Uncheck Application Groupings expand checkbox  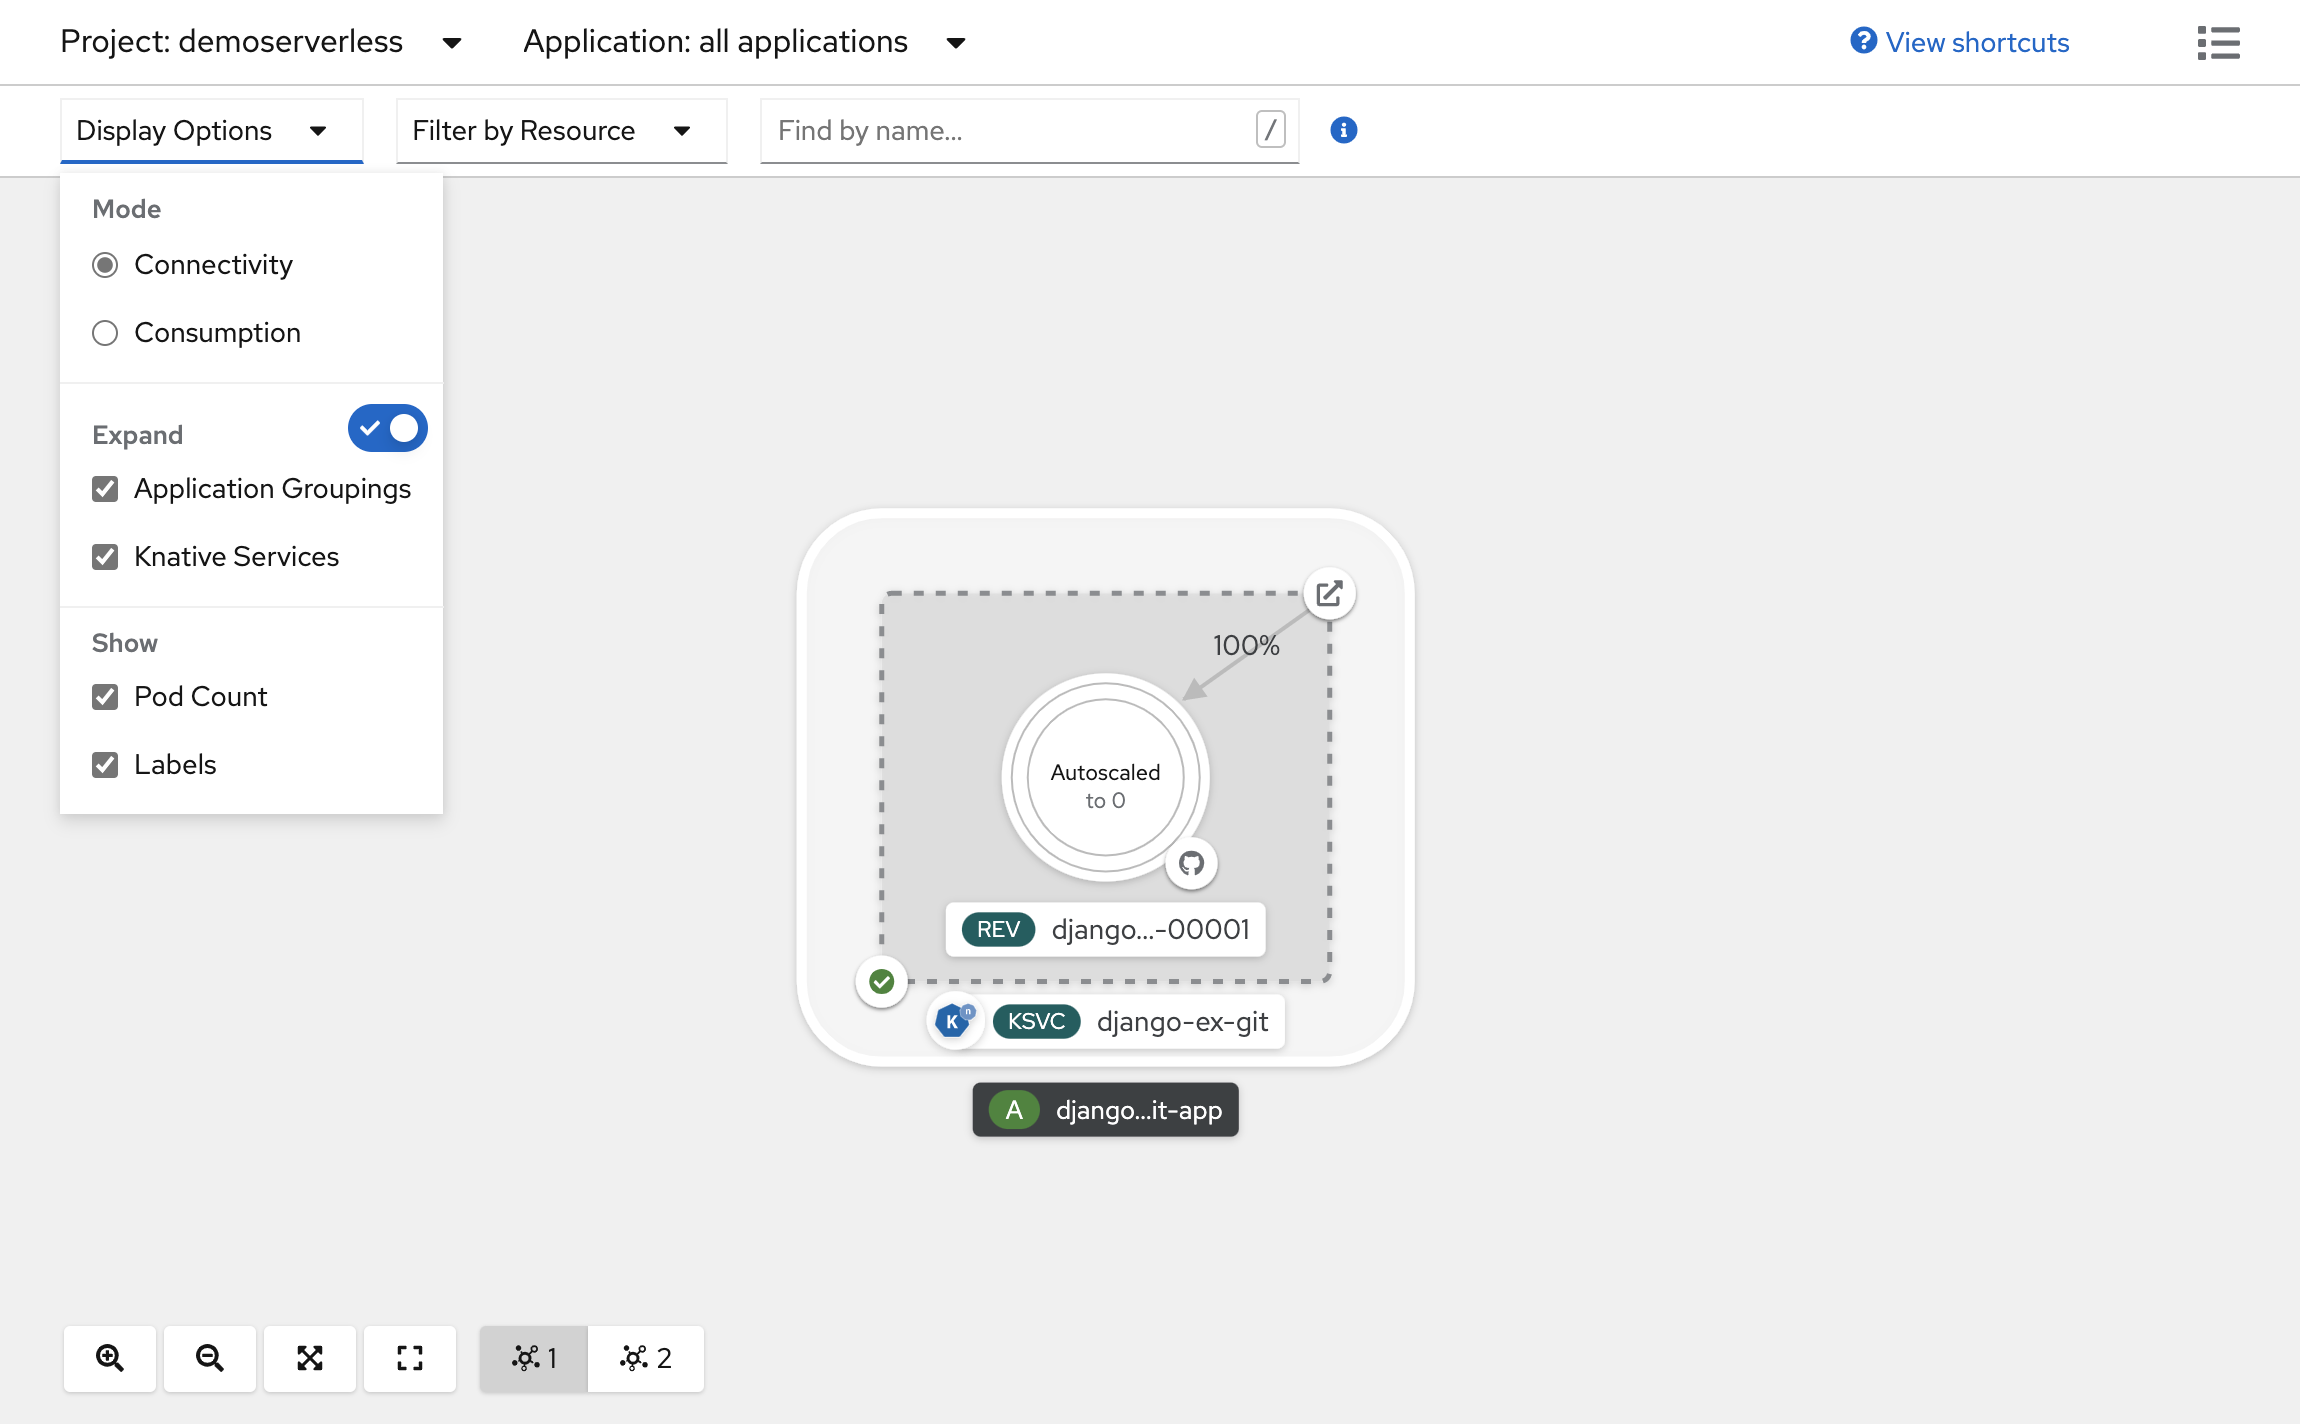105,488
